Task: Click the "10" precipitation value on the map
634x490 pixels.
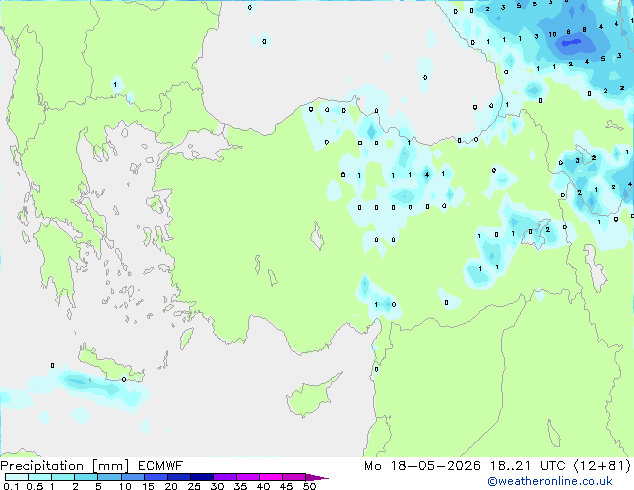Action: point(552,34)
